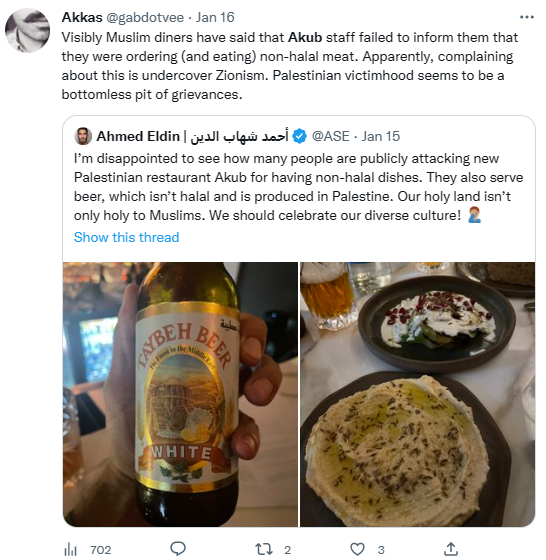Image resolution: width=546 pixels, height=560 pixels.
Task: Click the Akkas display name
Action: 82,17
